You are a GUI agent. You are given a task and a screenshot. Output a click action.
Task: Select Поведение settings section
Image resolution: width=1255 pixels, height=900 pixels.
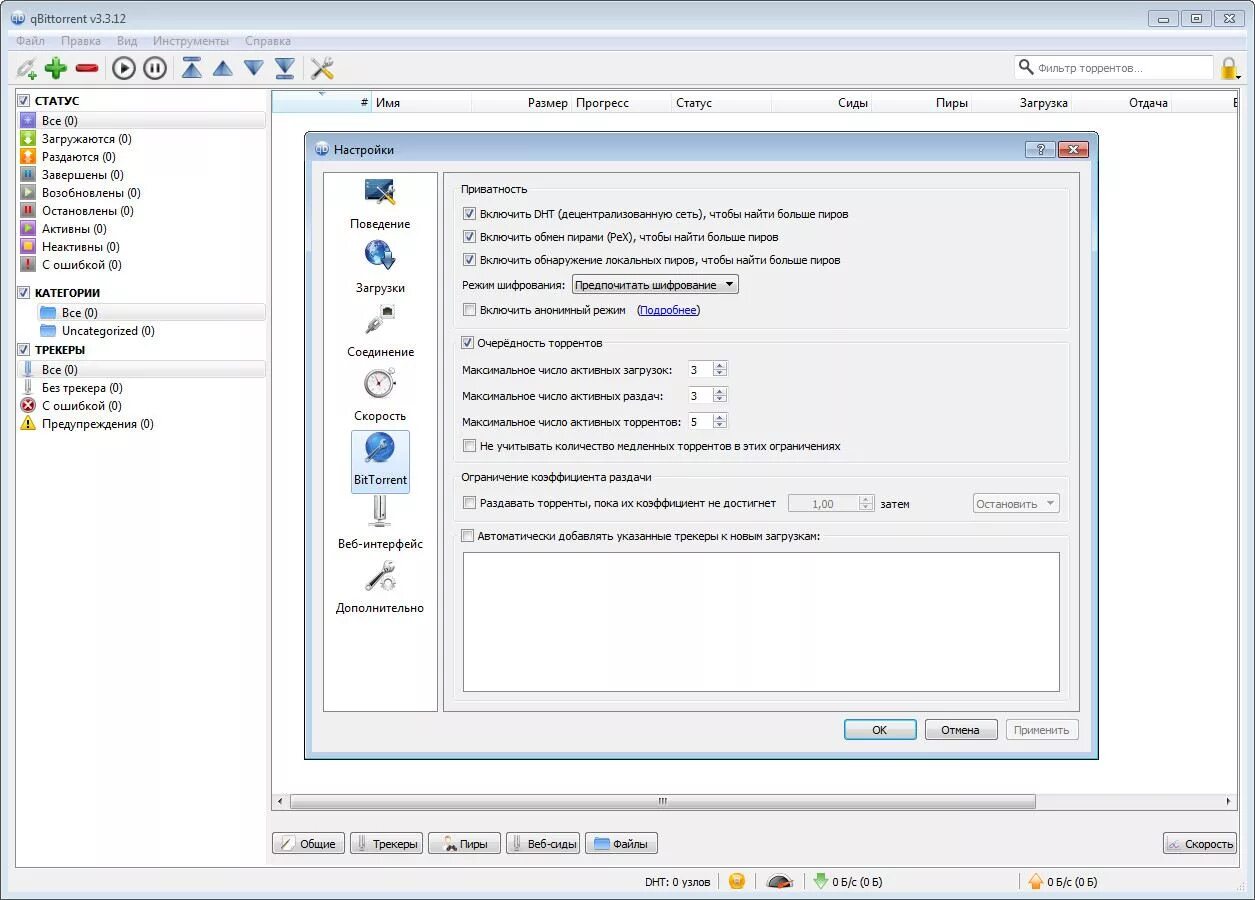(380, 205)
